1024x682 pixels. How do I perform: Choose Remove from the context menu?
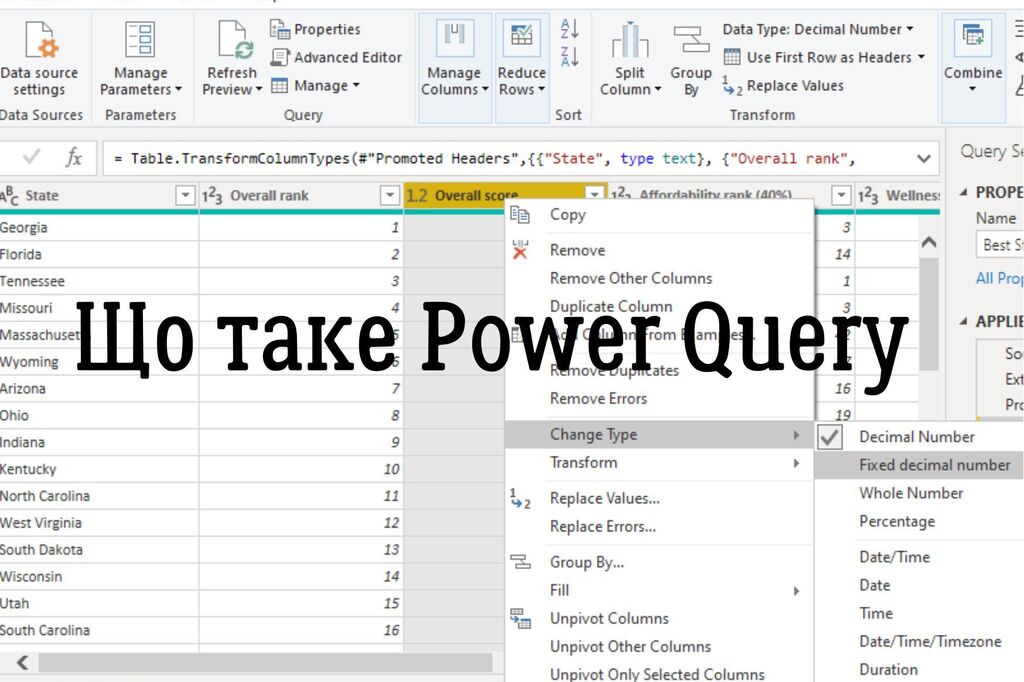tap(577, 250)
